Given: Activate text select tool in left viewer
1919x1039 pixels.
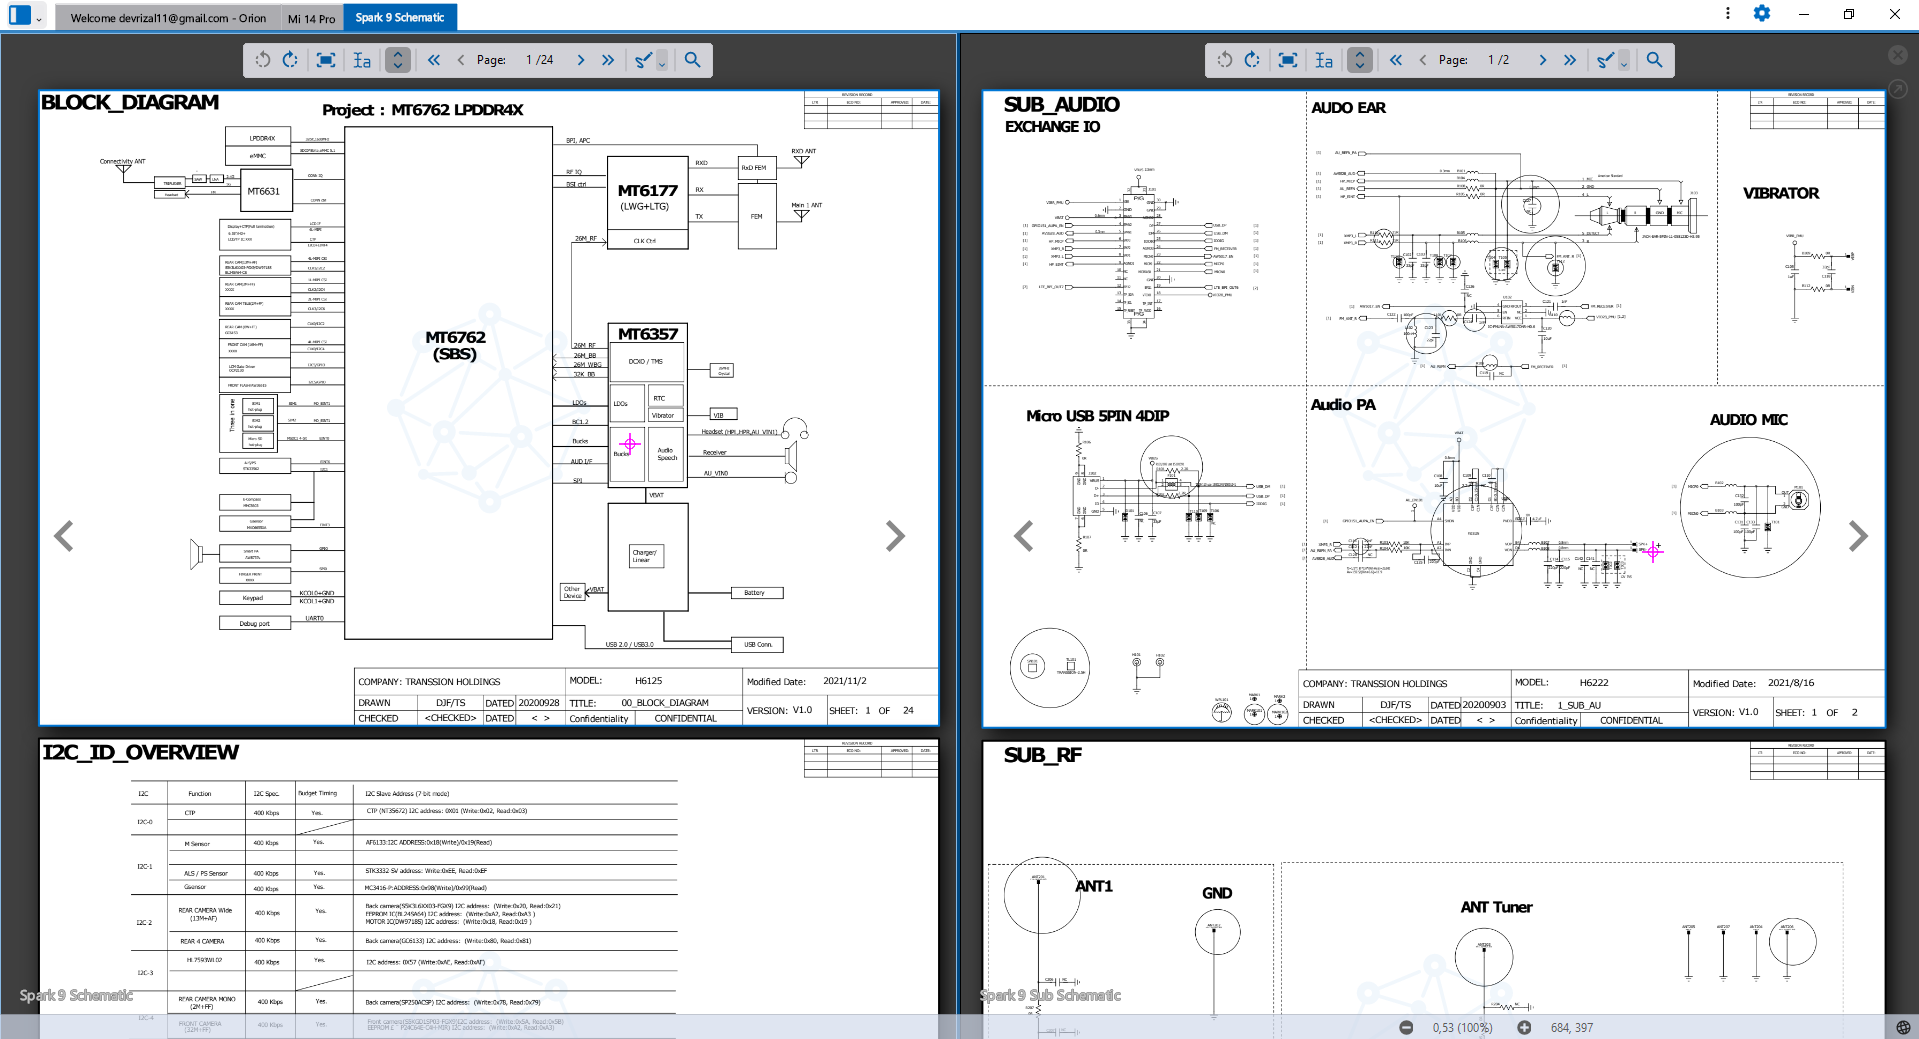Looking at the screenshot, I should pos(362,60).
